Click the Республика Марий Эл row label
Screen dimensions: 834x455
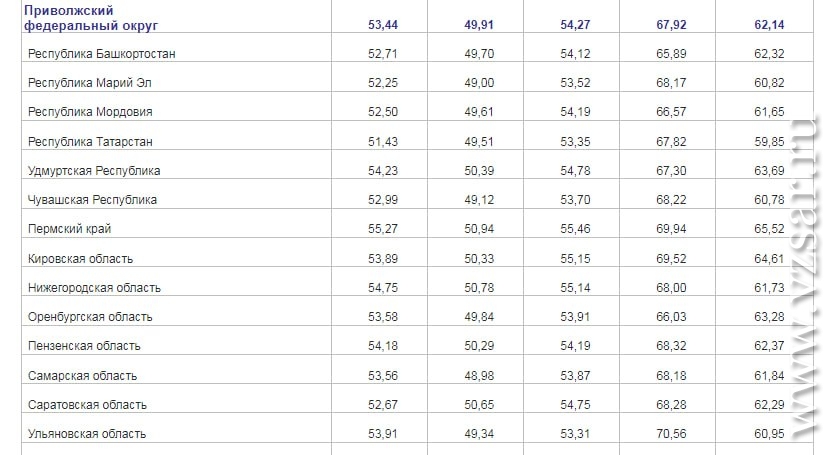coord(89,83)
